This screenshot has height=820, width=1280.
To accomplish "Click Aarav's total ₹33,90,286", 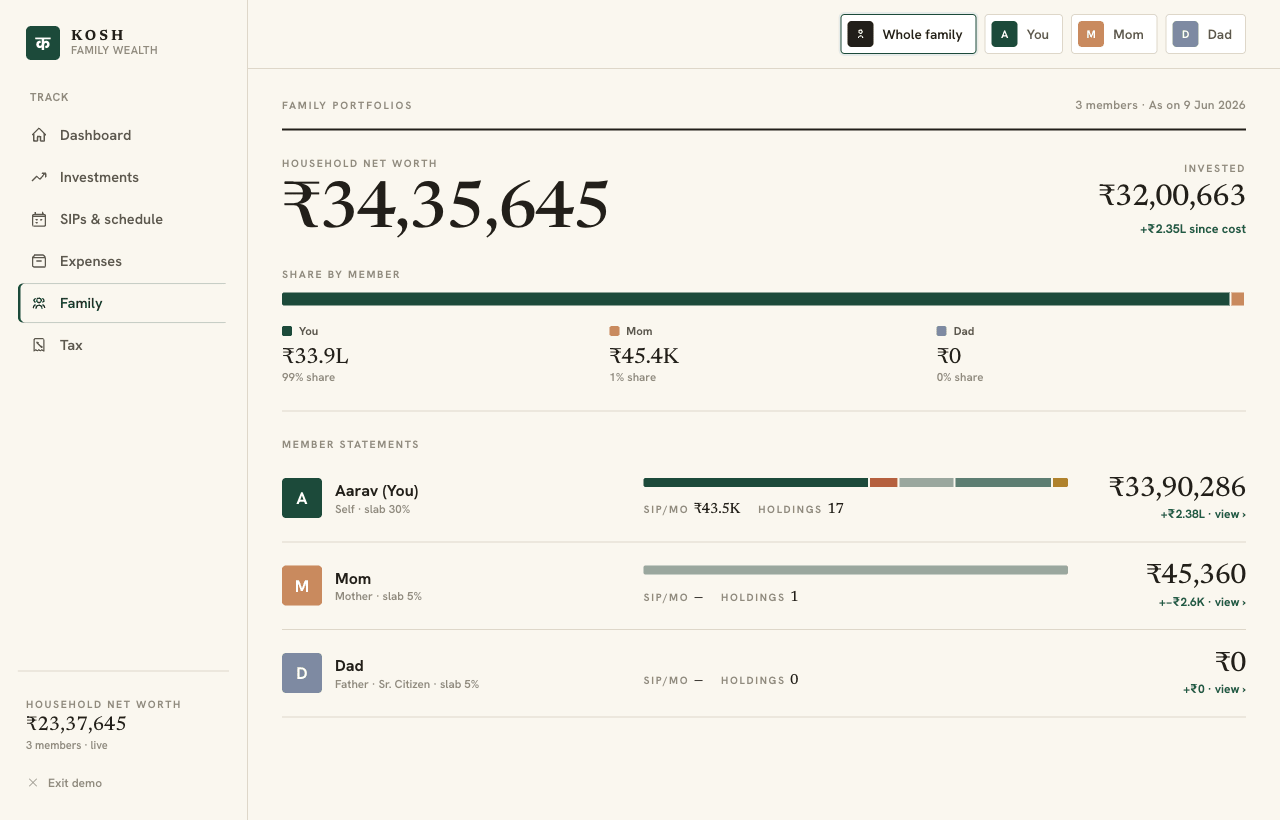I will 1177,487.
